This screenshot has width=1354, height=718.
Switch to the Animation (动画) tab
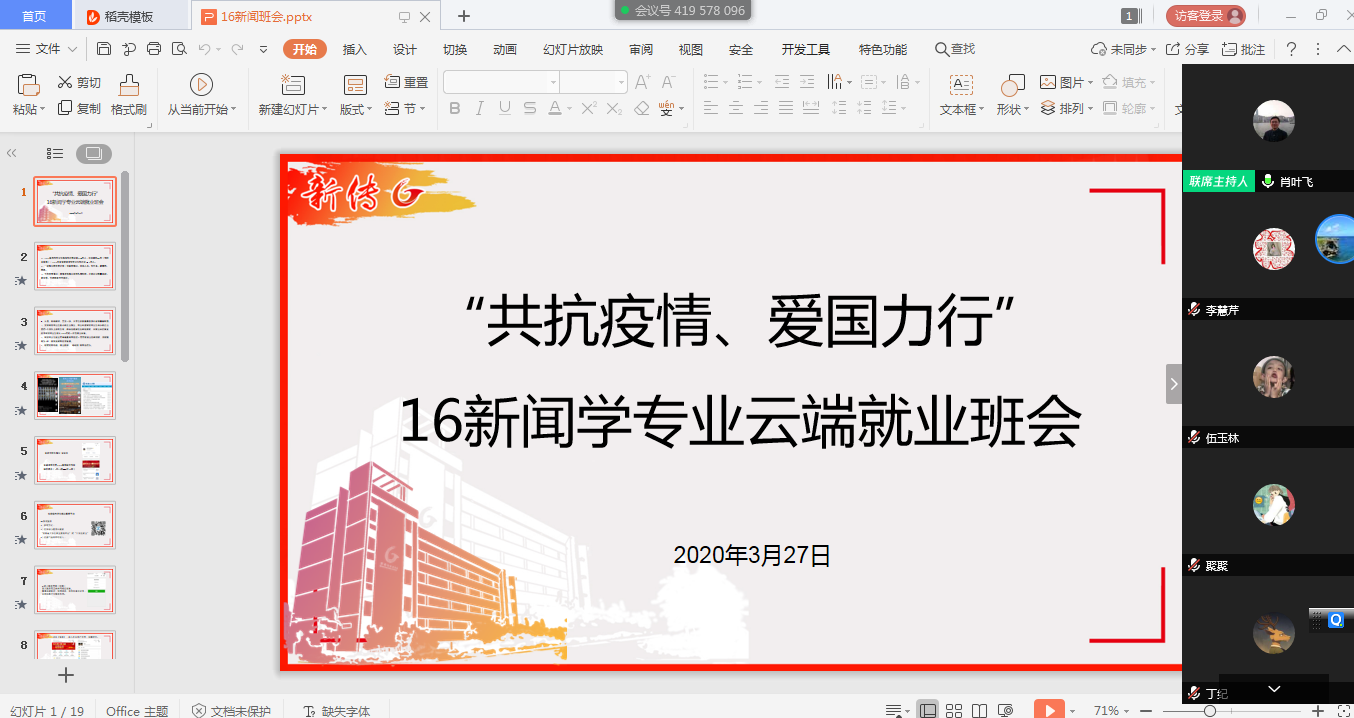pyautogui.click(x=505, y=50)
